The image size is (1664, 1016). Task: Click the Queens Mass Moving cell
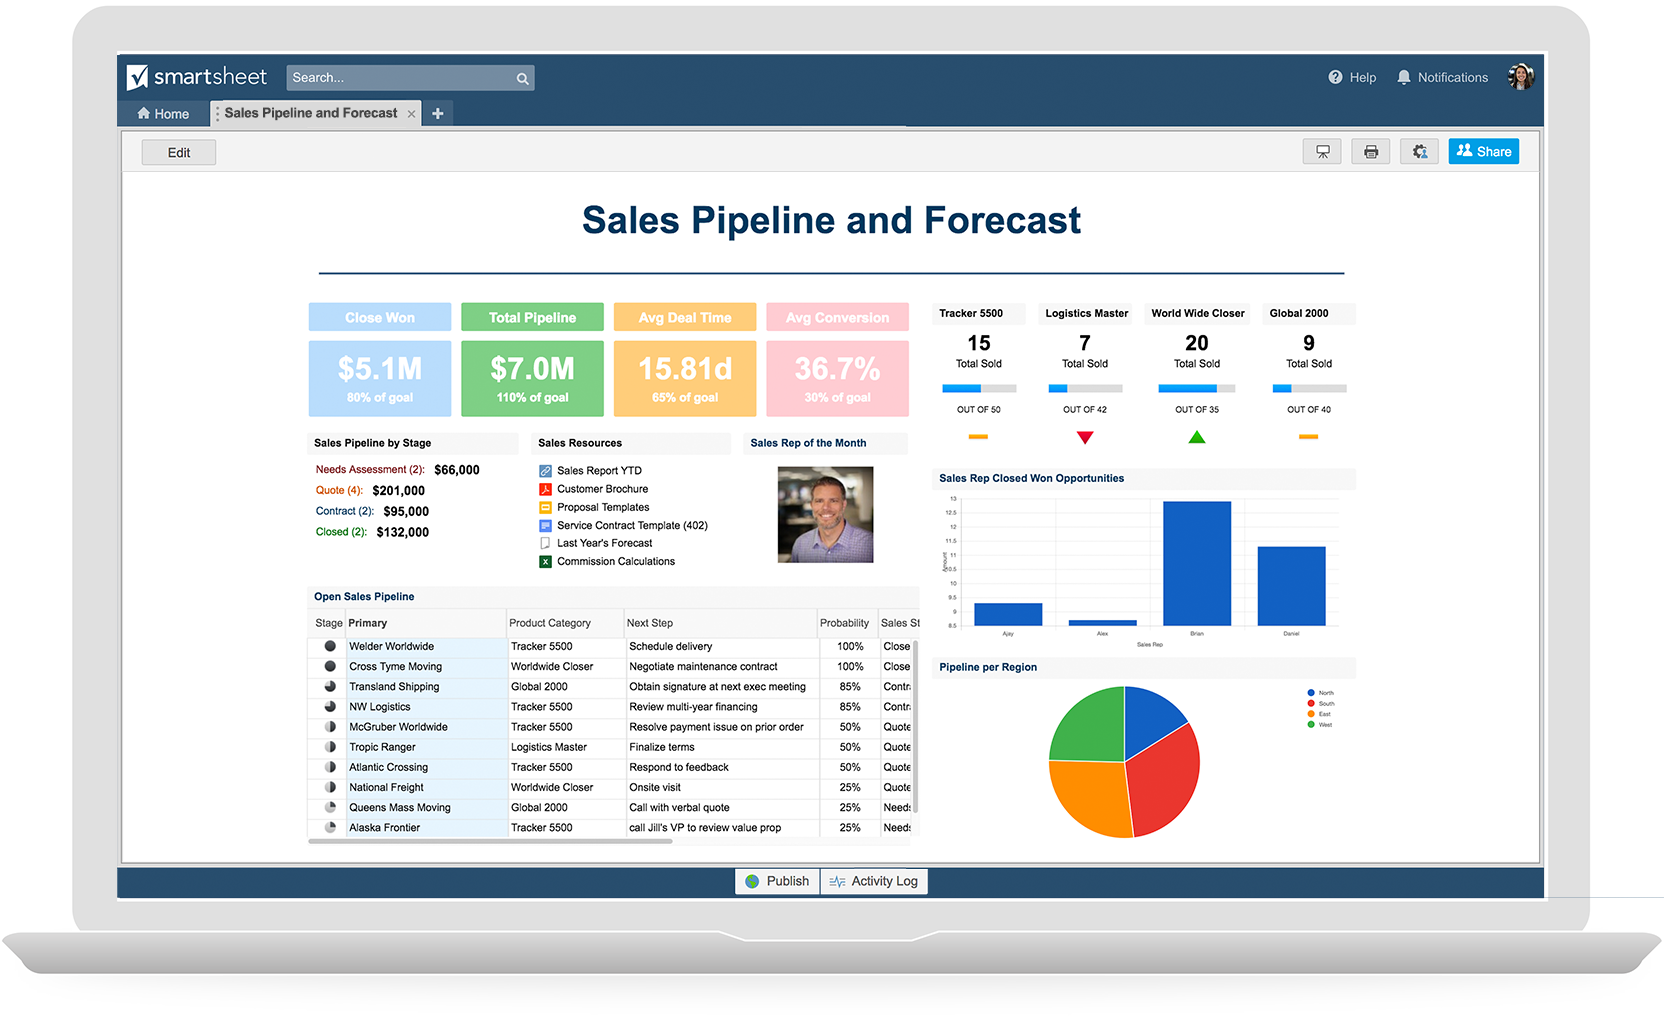pos(427,808)
